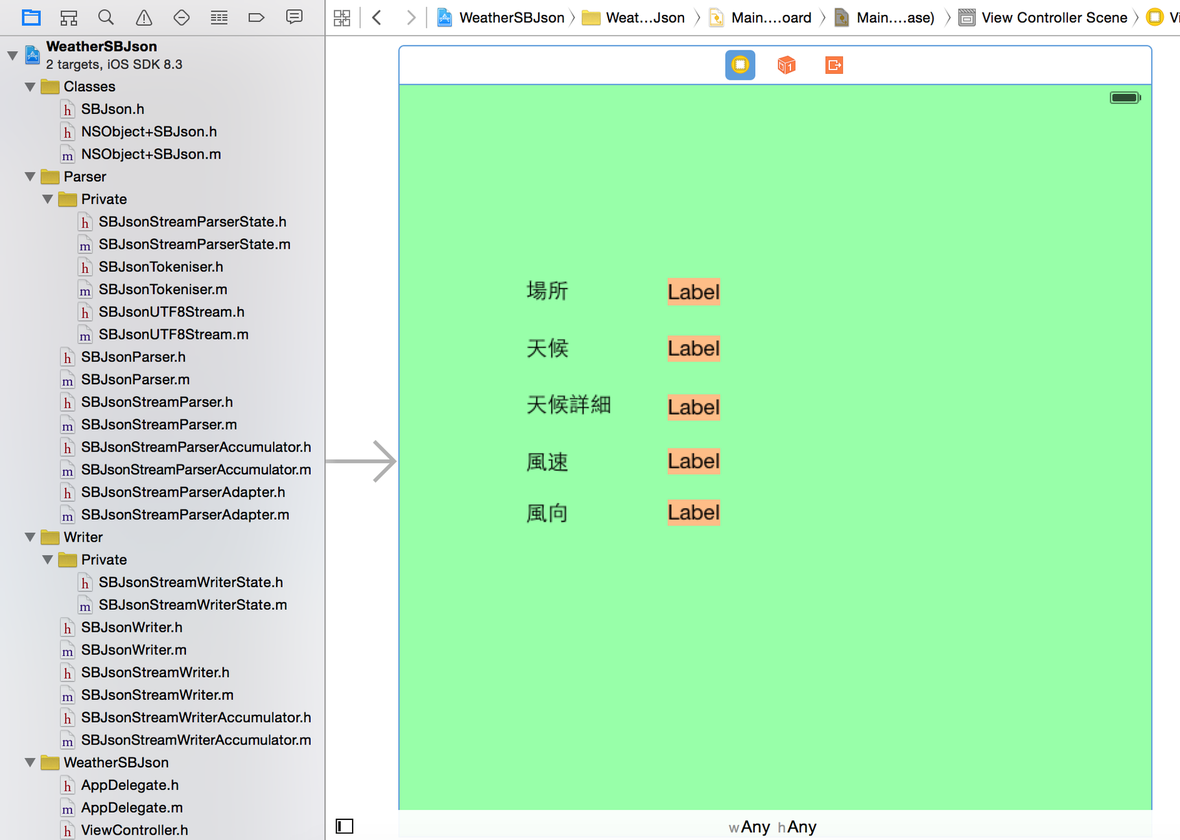
Task: Show the Breakpoint navigator
Action: click(255, 17)
